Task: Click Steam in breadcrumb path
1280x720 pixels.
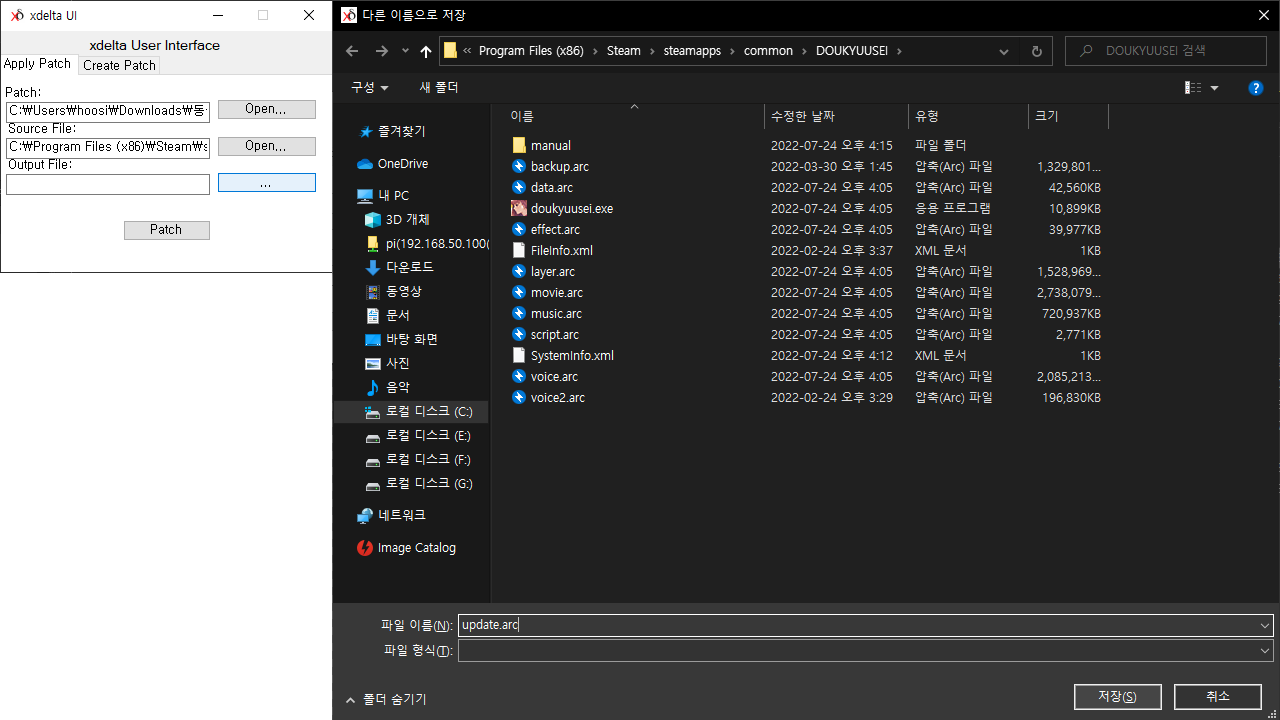Action: tap(624, 51)
